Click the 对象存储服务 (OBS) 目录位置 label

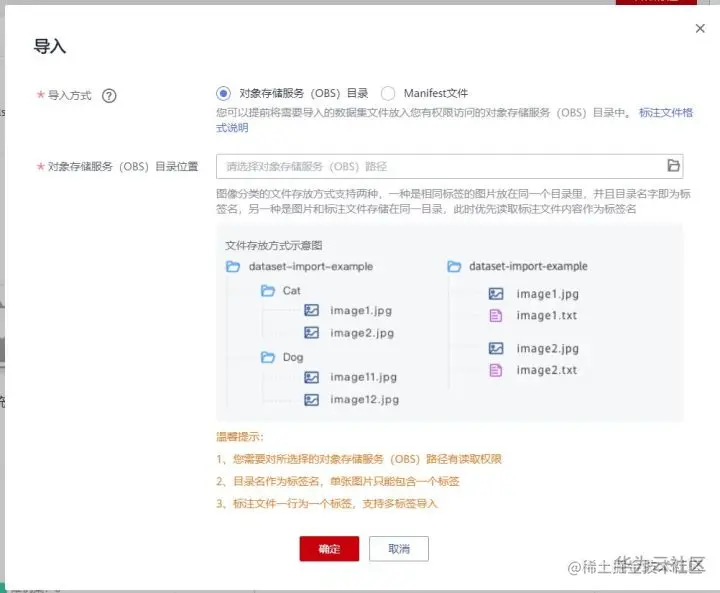point(123,166)
